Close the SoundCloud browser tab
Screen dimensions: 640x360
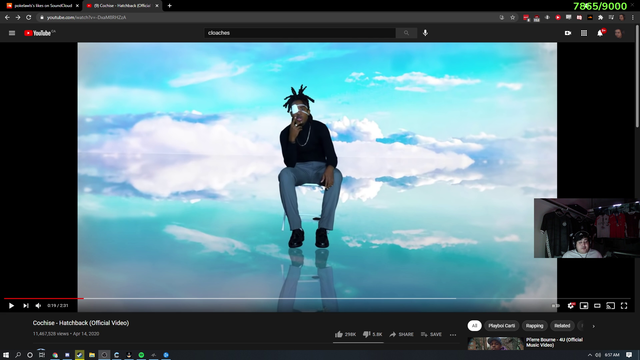77,6
